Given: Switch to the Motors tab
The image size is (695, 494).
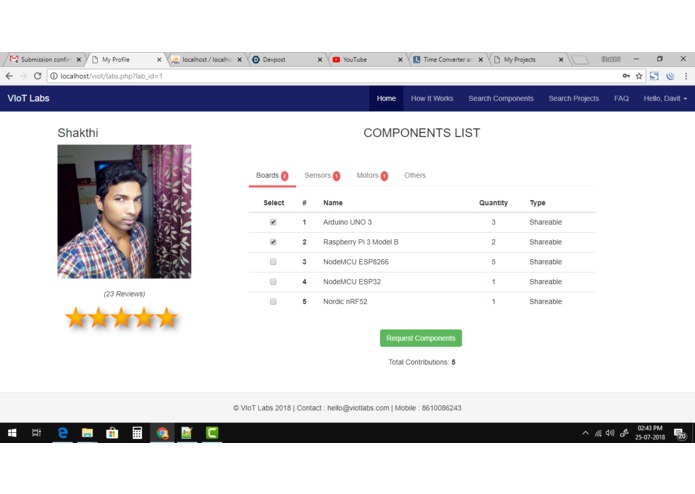Looking at the screenshot, I should [372, 175].
